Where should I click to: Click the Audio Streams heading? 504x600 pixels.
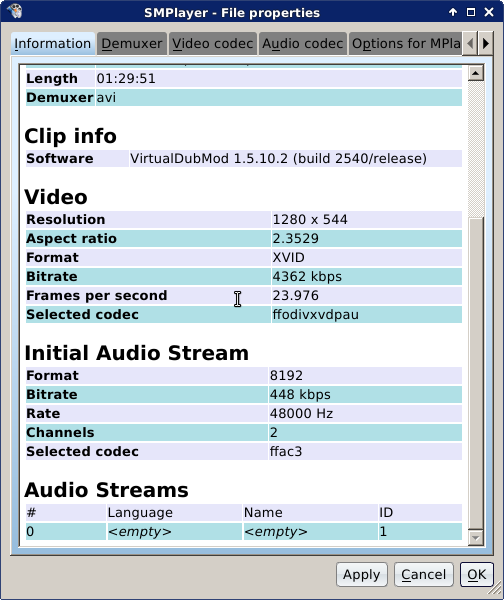point(106,490)
